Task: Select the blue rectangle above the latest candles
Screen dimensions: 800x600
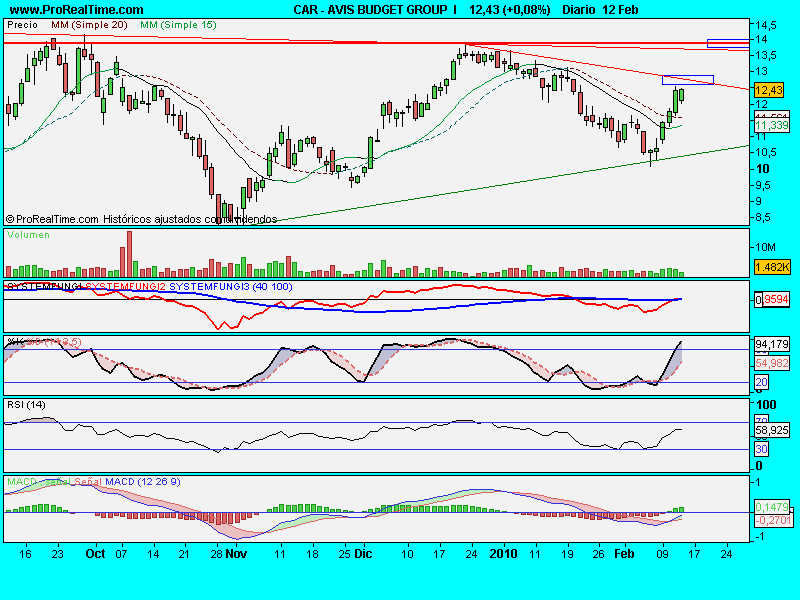Action: [688, 80]
